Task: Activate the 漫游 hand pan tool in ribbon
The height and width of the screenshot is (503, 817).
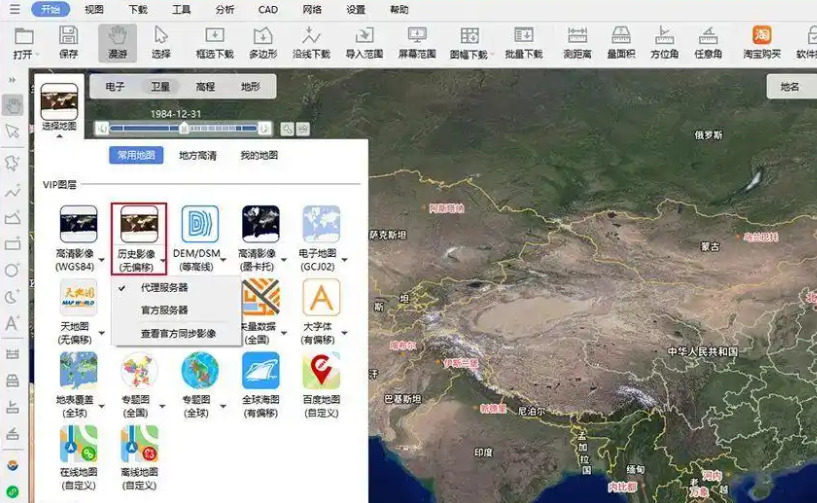Action: (117, 43)
